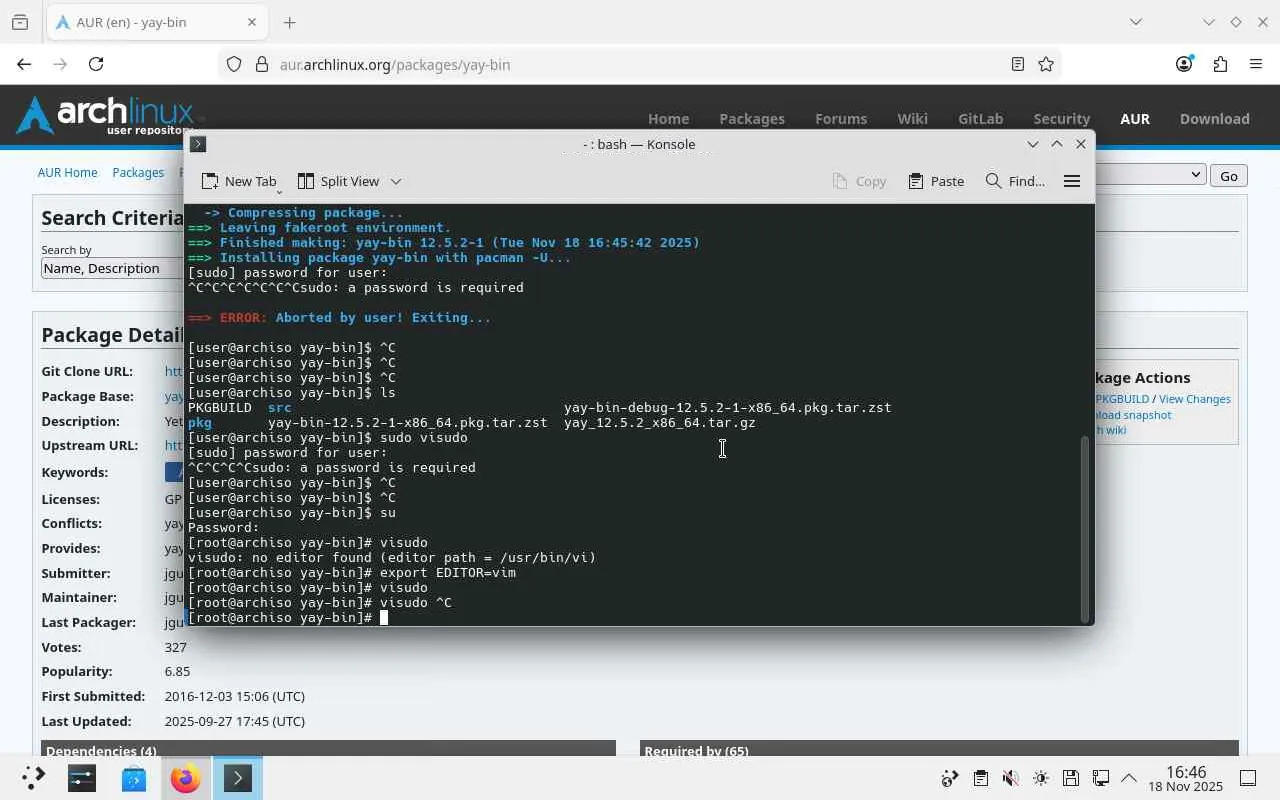
Task: Click the PKGBUILD link in Package Actions
Action: (1122, 399)
